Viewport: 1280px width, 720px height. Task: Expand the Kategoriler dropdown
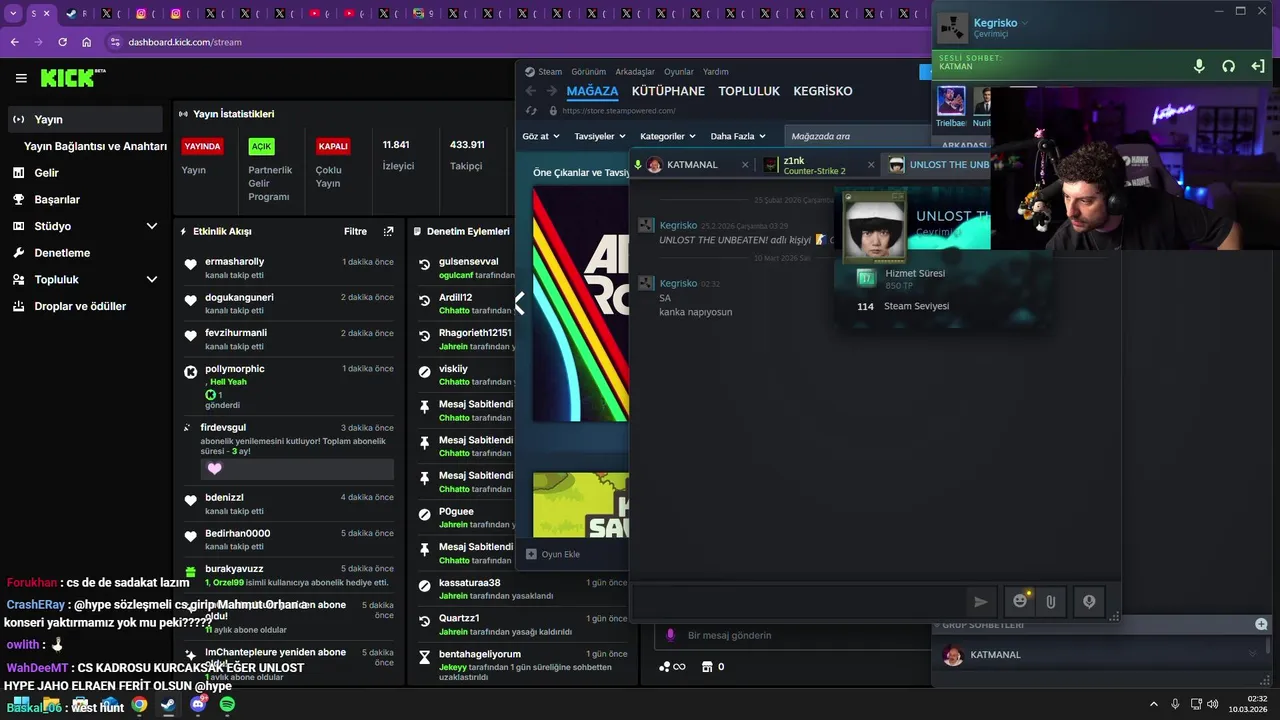(x=667, y=136)
